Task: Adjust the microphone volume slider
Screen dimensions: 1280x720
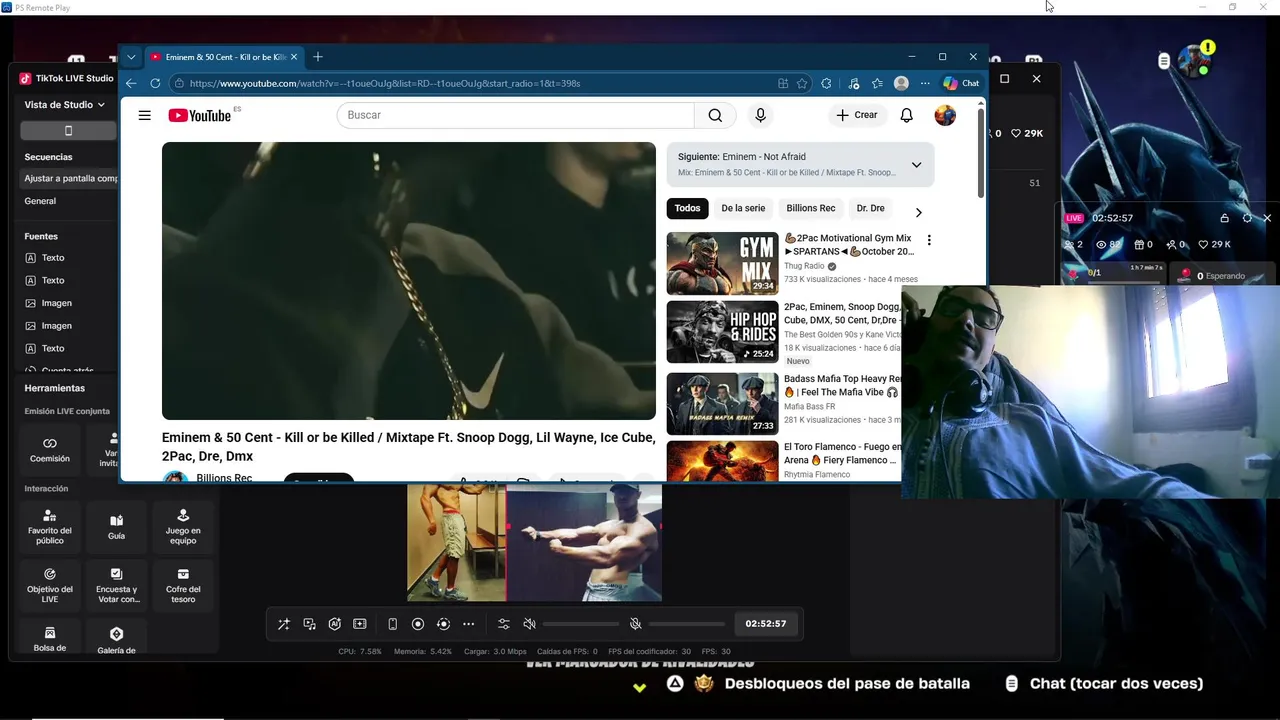Action: point(687,624)
